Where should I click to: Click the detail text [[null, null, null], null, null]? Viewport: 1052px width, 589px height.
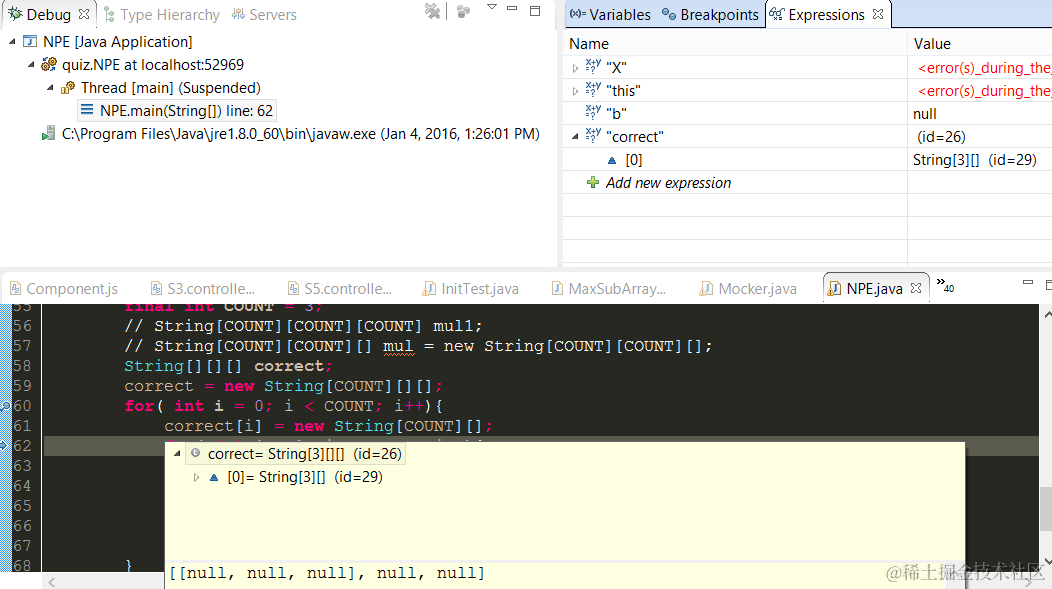326,574
